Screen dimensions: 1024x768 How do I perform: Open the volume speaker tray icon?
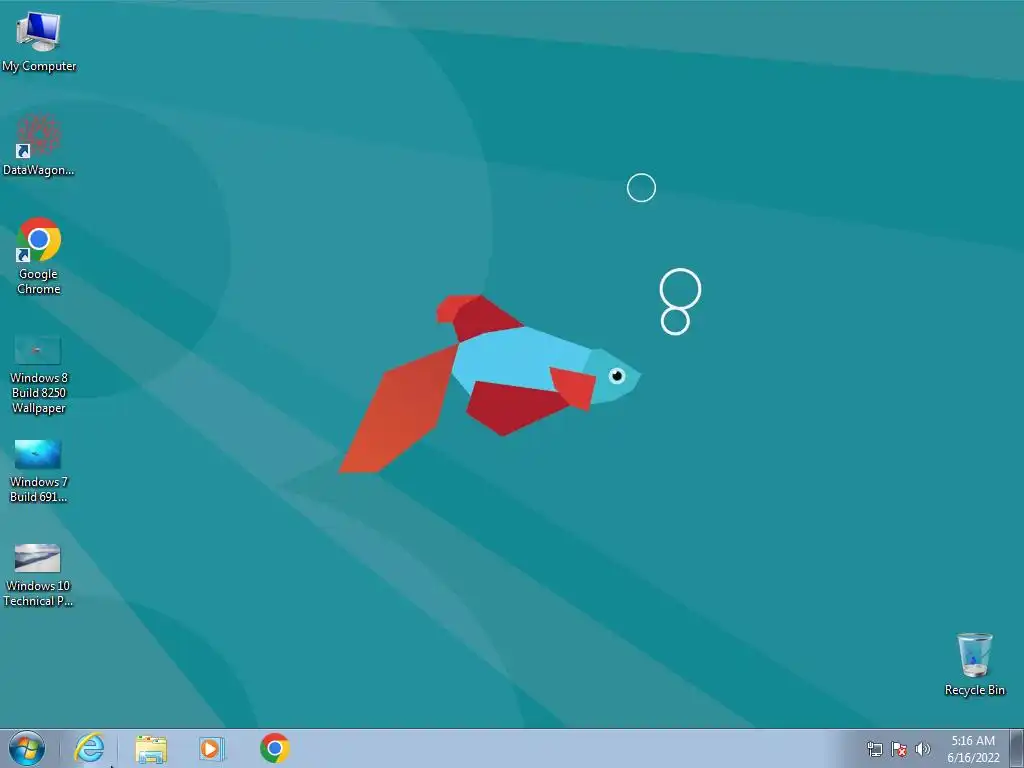pos(922,749)
